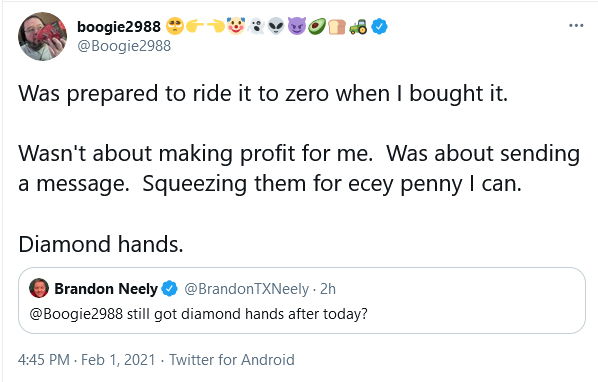
Task: Open Brandon Neely's quoted tweet card
Action: click(x=302, y=300)
